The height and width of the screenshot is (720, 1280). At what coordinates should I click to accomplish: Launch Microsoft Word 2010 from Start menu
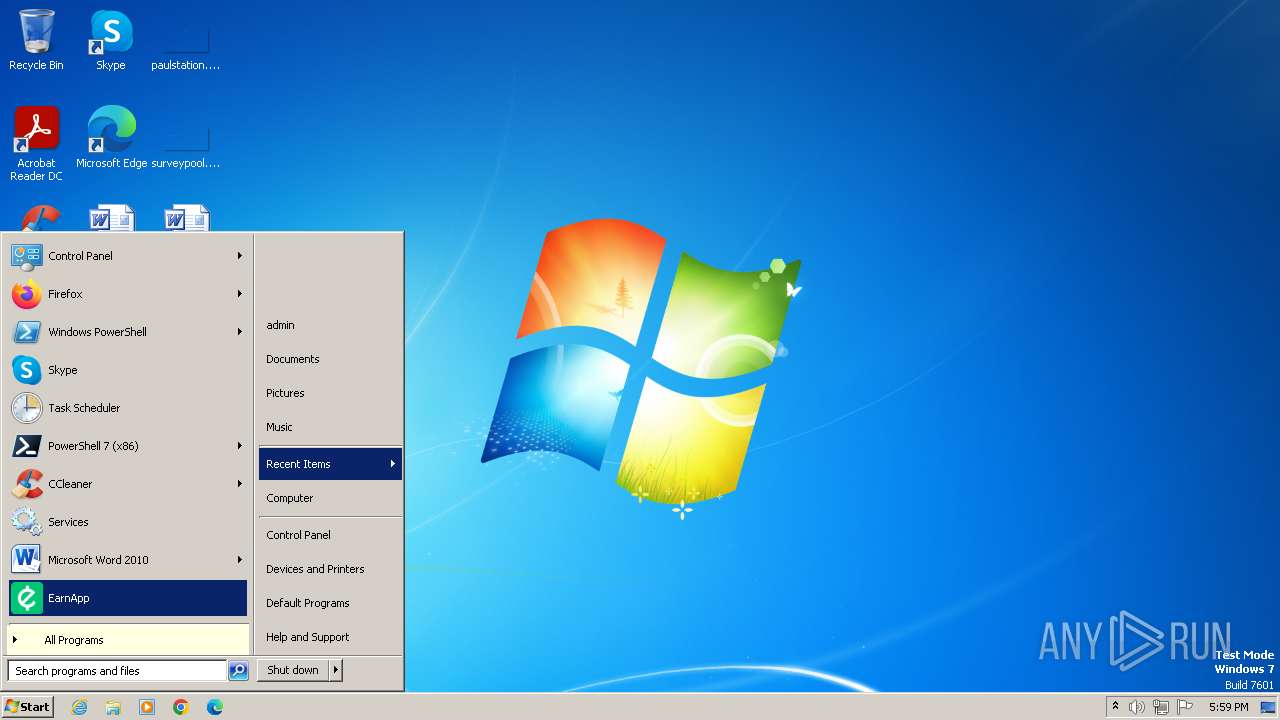[127, 560]
